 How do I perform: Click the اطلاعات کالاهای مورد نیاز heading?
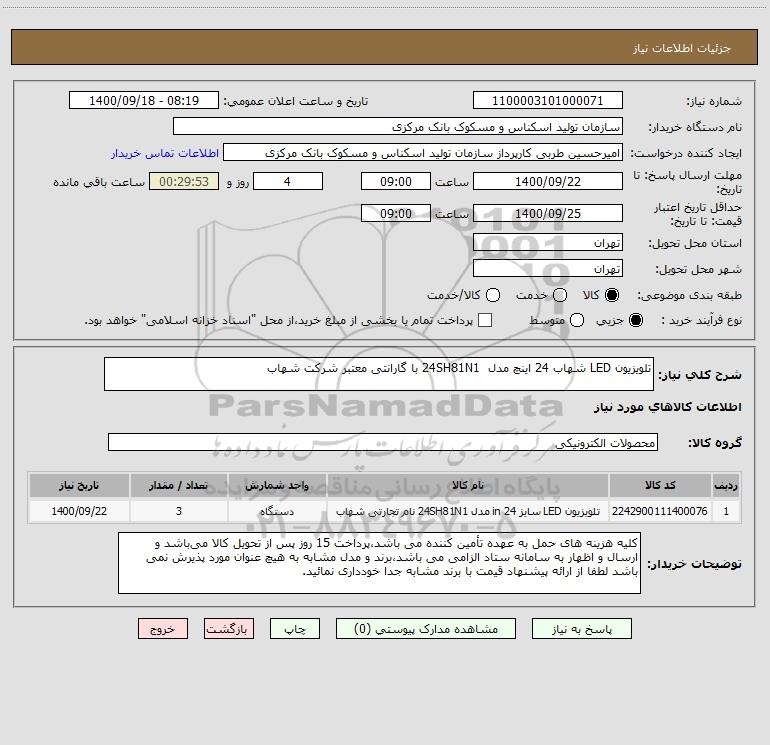(667, 407)
